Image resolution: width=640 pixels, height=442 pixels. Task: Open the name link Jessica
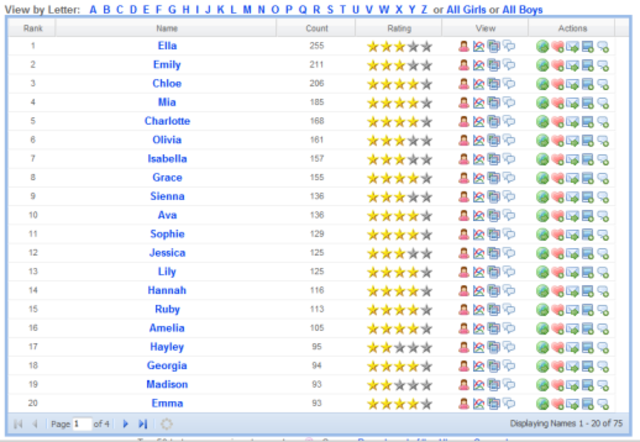[x=167, y=253]
